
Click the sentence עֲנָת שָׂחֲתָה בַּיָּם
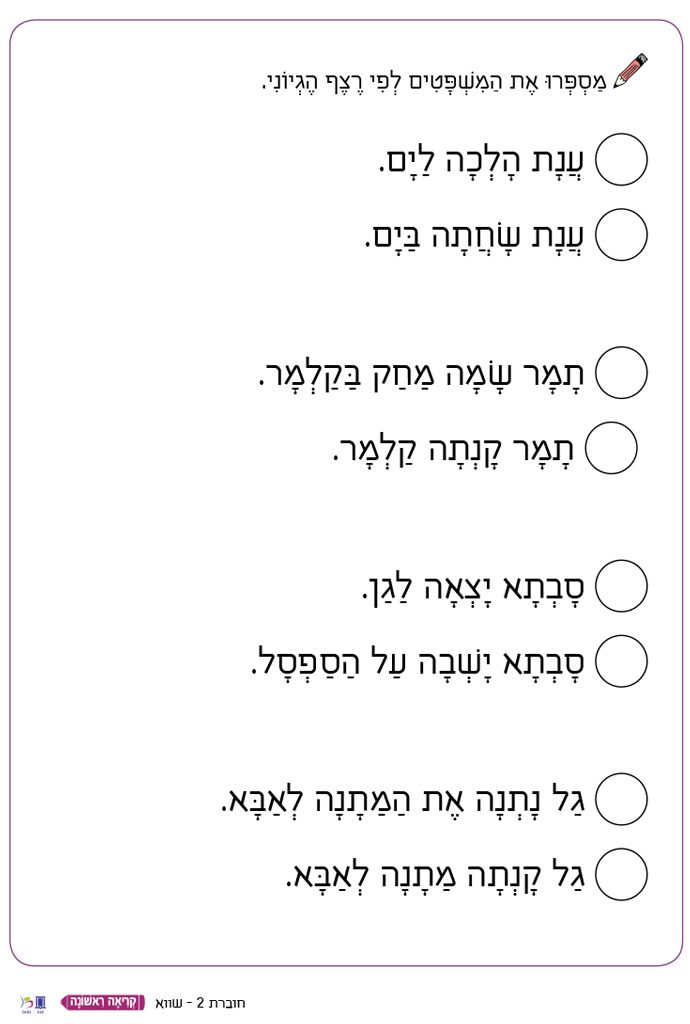click(x=476, y=236)
